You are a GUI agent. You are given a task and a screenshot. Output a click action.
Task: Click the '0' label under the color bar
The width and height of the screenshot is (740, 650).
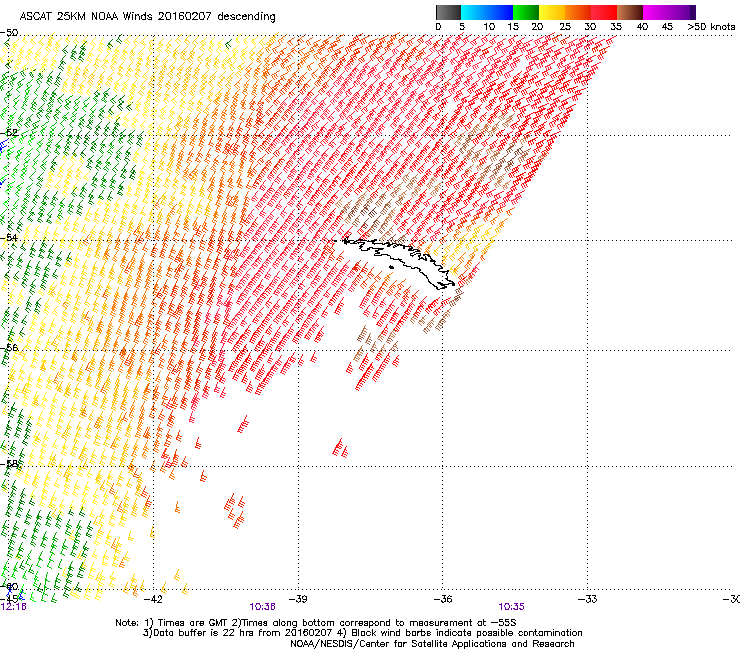pyautogui.click(x=438, y=27)
